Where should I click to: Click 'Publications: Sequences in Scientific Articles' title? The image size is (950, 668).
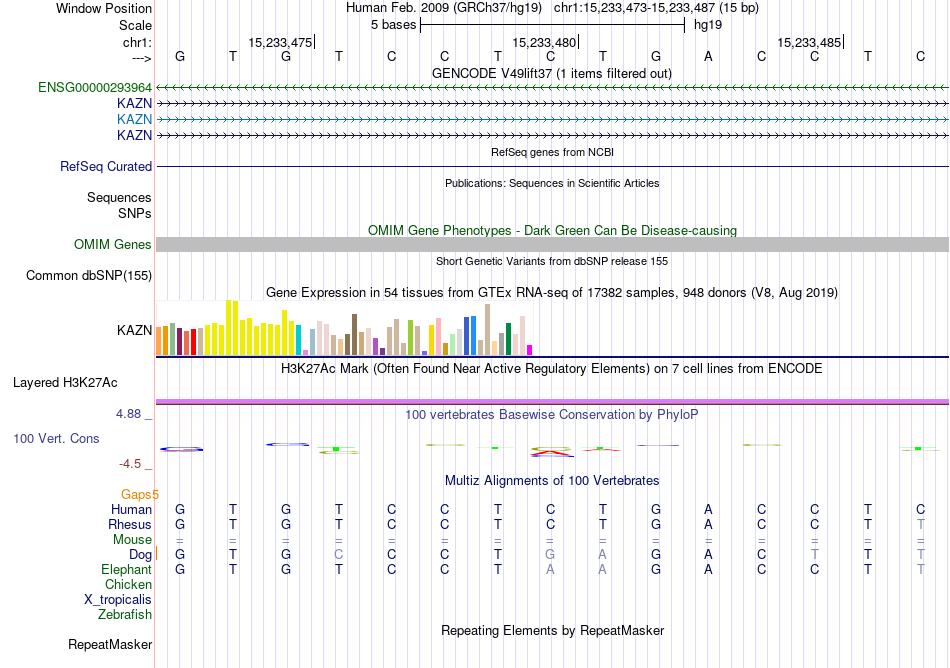point(552,184)
